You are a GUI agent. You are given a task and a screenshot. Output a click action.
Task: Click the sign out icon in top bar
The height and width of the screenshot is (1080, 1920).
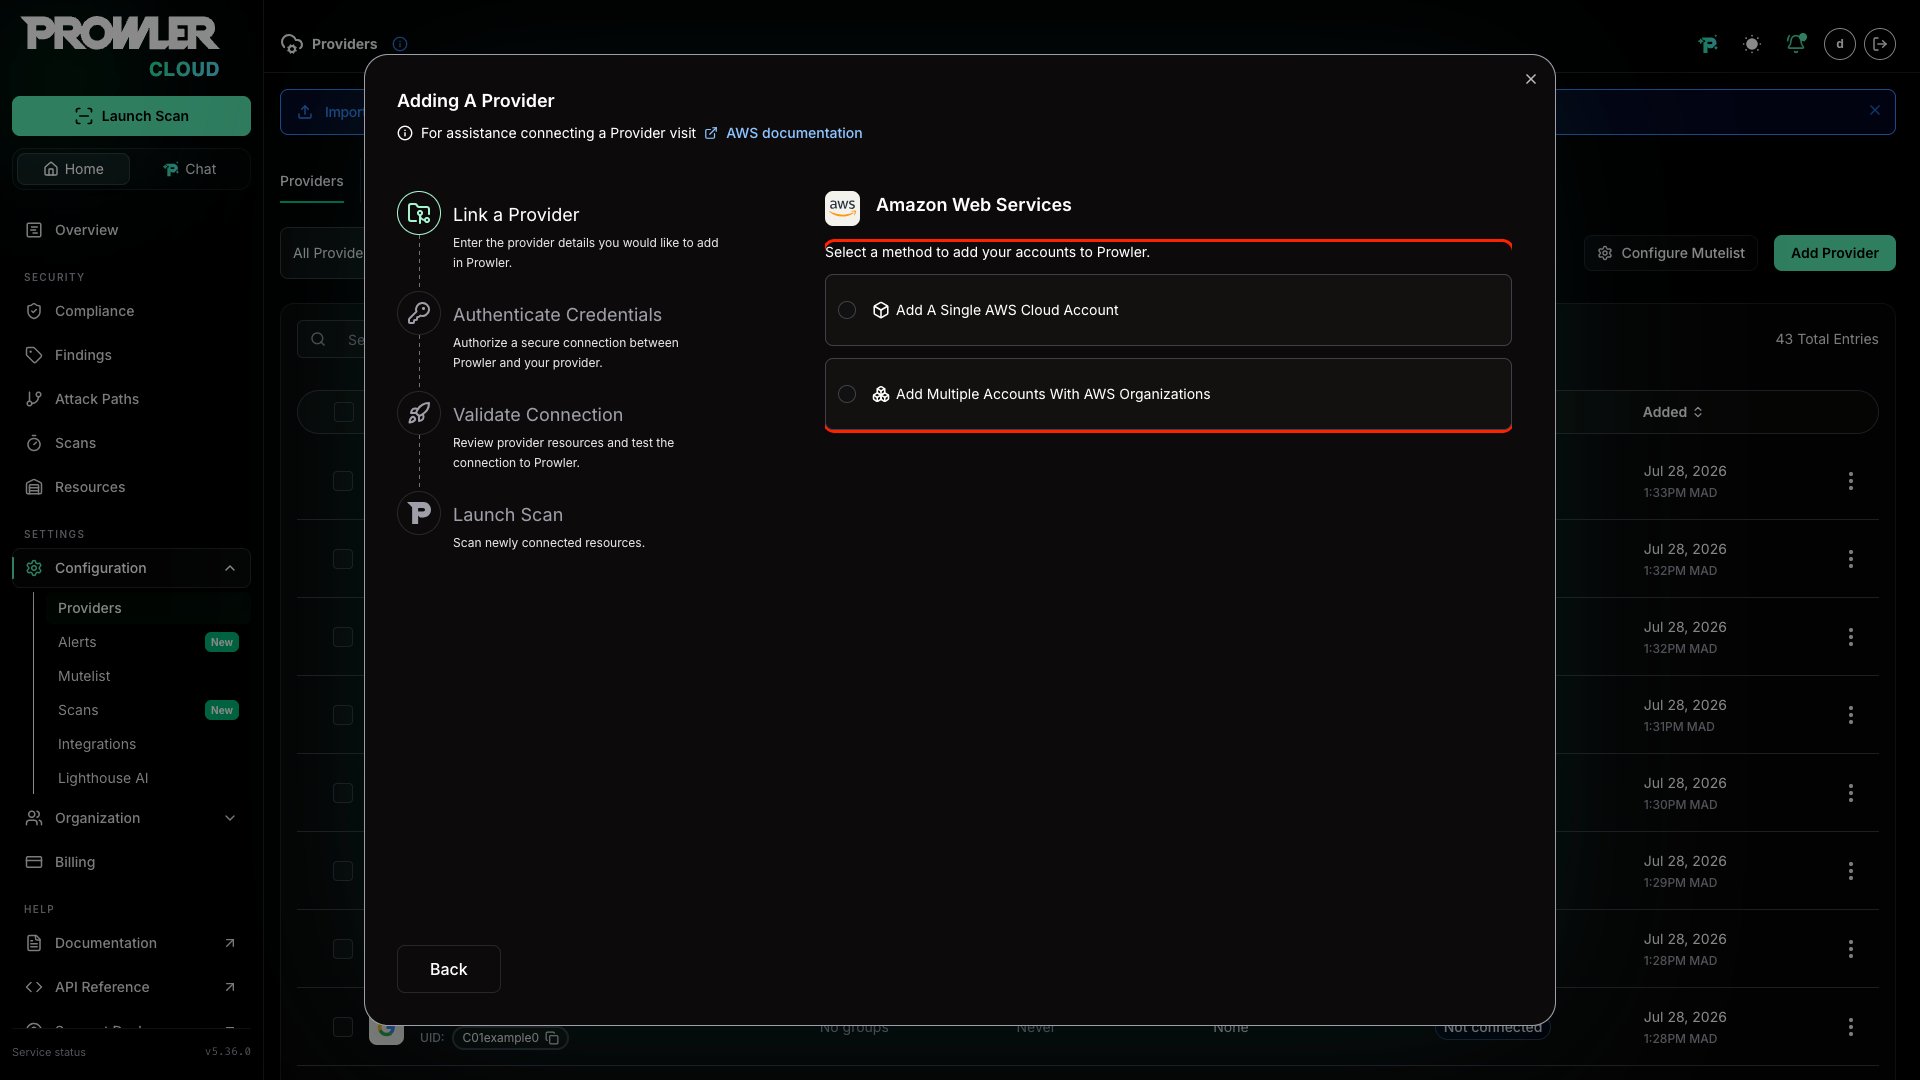pos(1880,44)
